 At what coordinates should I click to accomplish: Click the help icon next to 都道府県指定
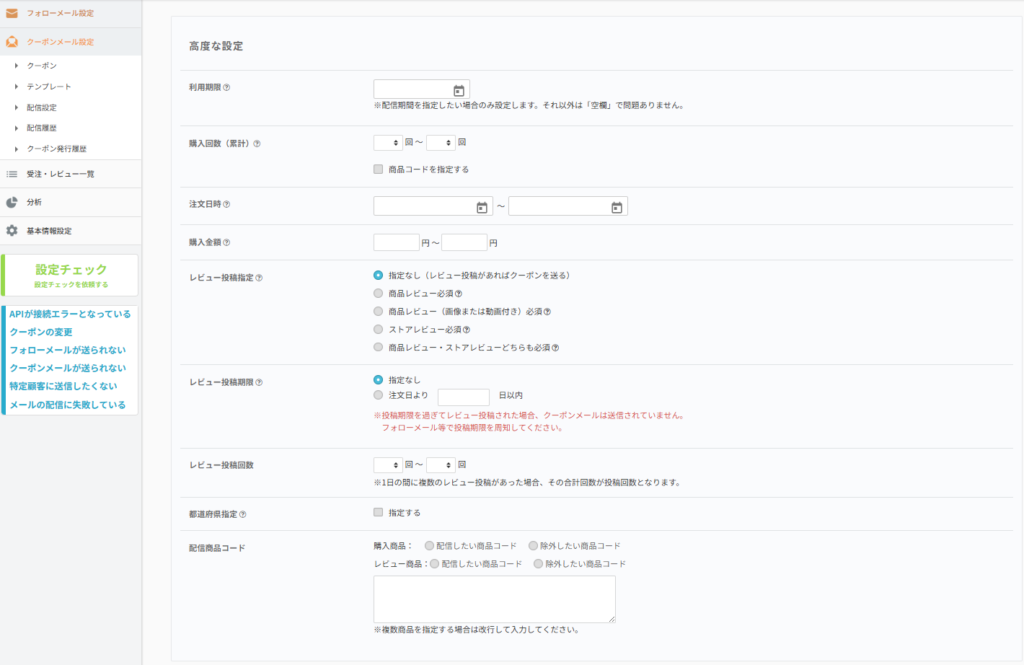pos(243,515)
